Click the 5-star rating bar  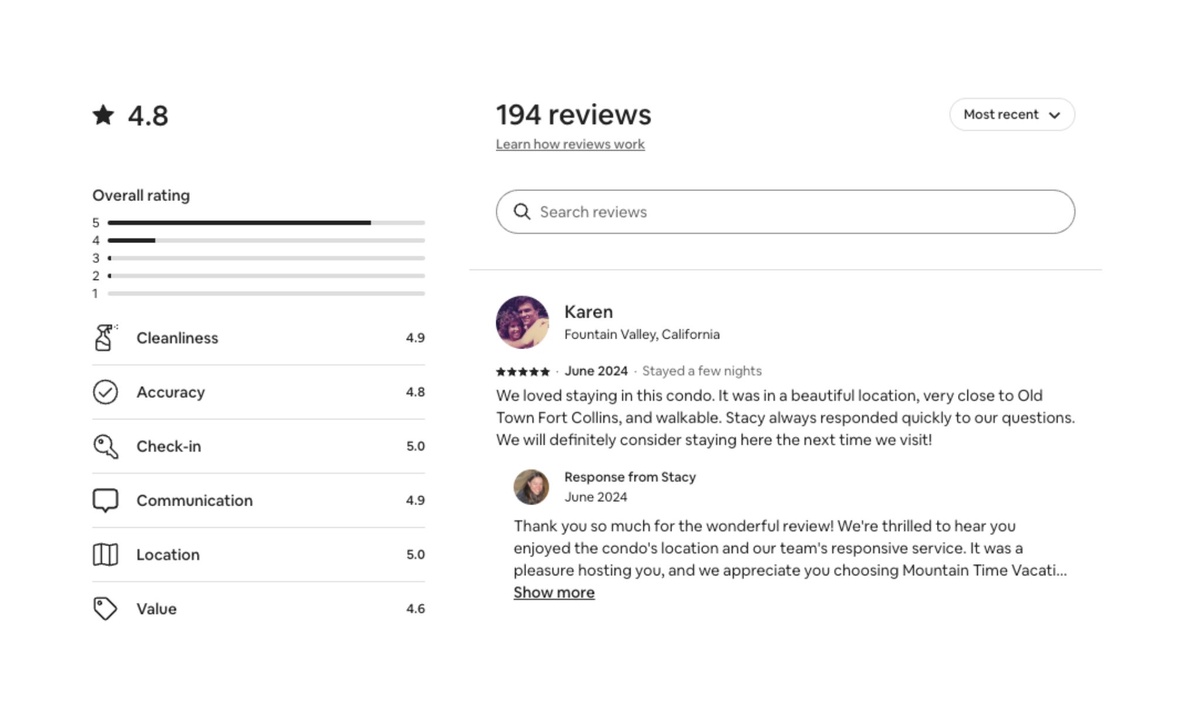click(x=265, y=223)
